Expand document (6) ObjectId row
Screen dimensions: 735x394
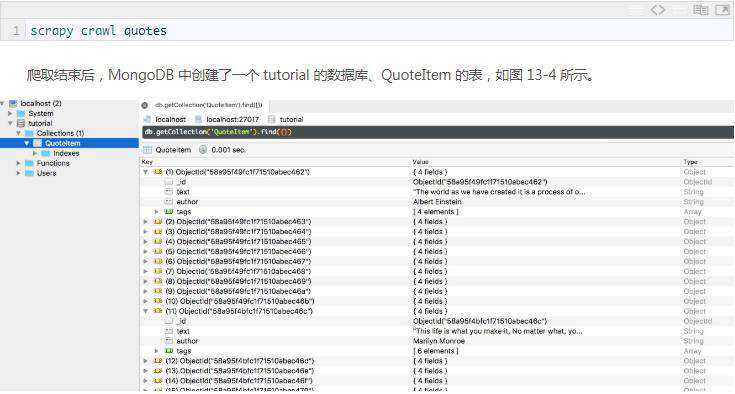(146, 261)
